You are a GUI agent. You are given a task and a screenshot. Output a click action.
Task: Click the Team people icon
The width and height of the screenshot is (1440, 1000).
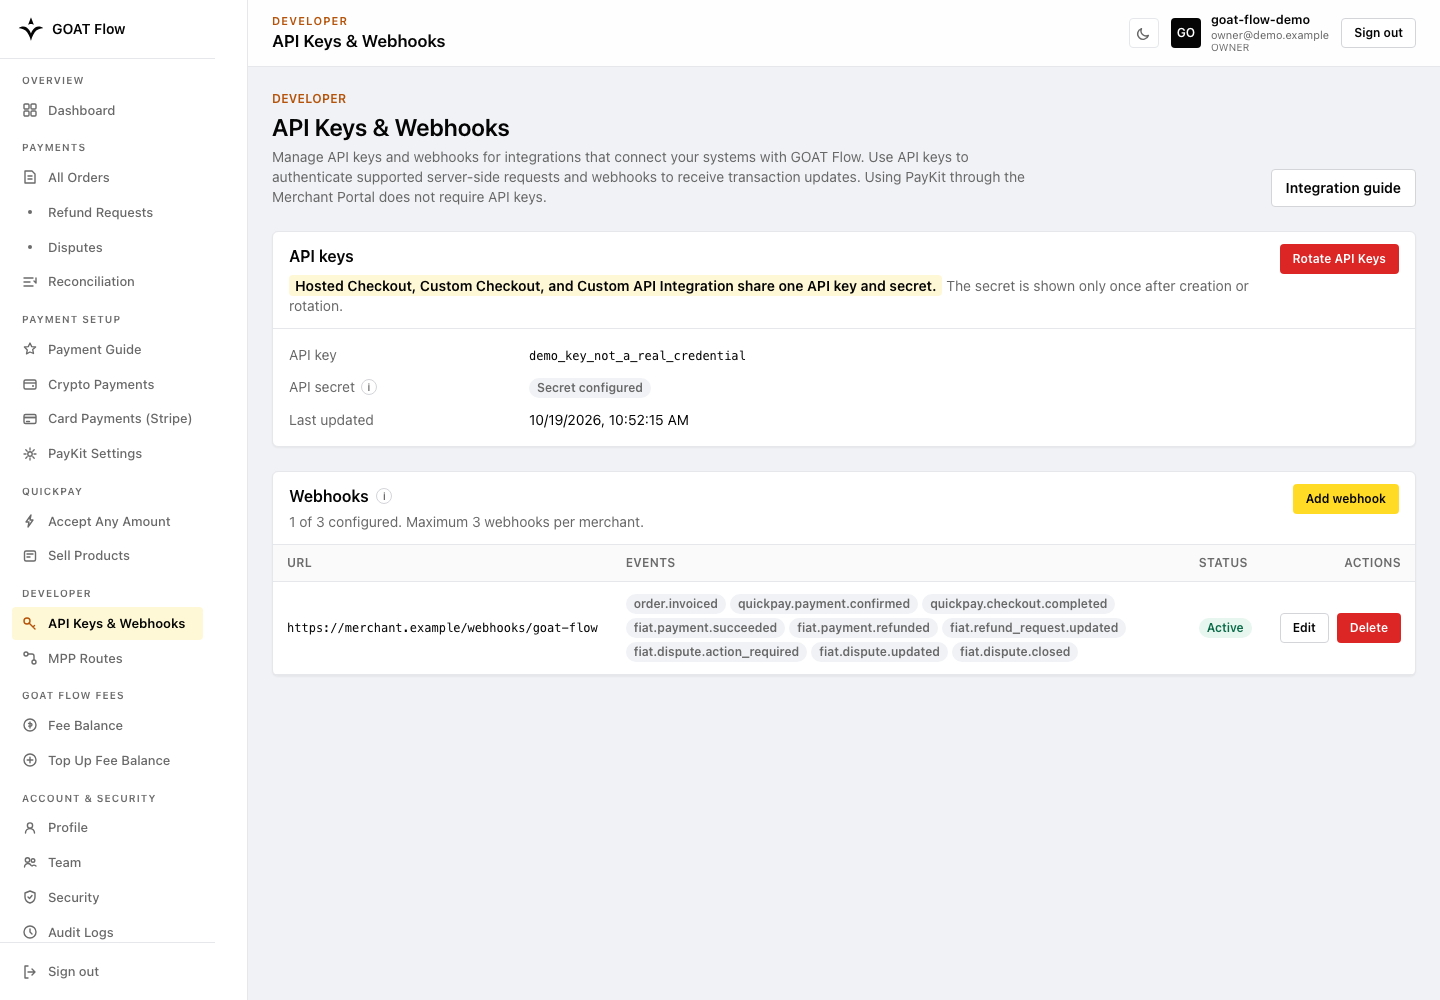(30, 863)
